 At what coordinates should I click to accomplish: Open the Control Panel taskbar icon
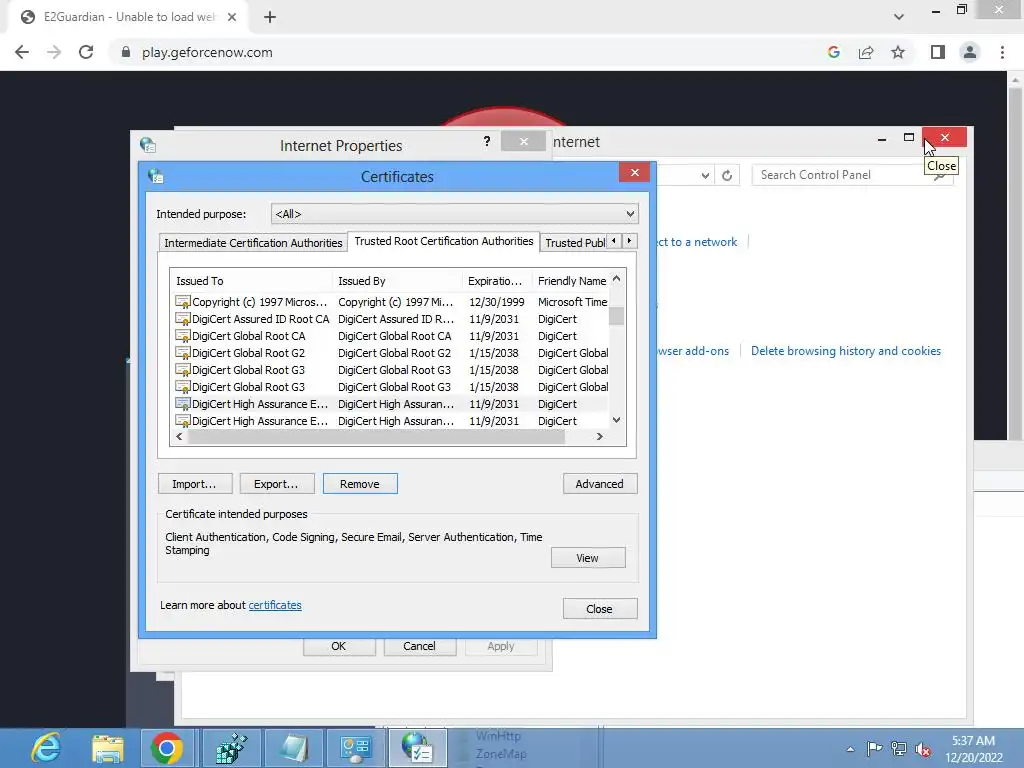point(356,748)
